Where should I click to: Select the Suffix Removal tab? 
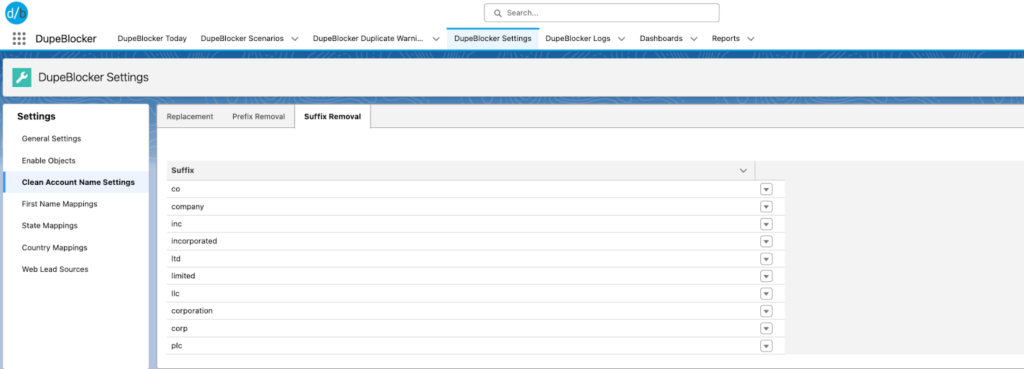[332, 116]
